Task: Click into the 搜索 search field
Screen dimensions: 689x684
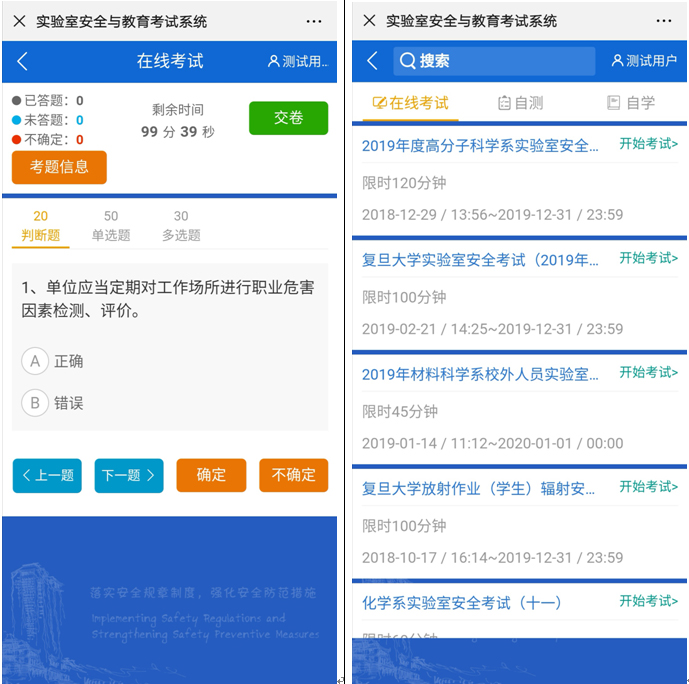Action: coord(500,61)
